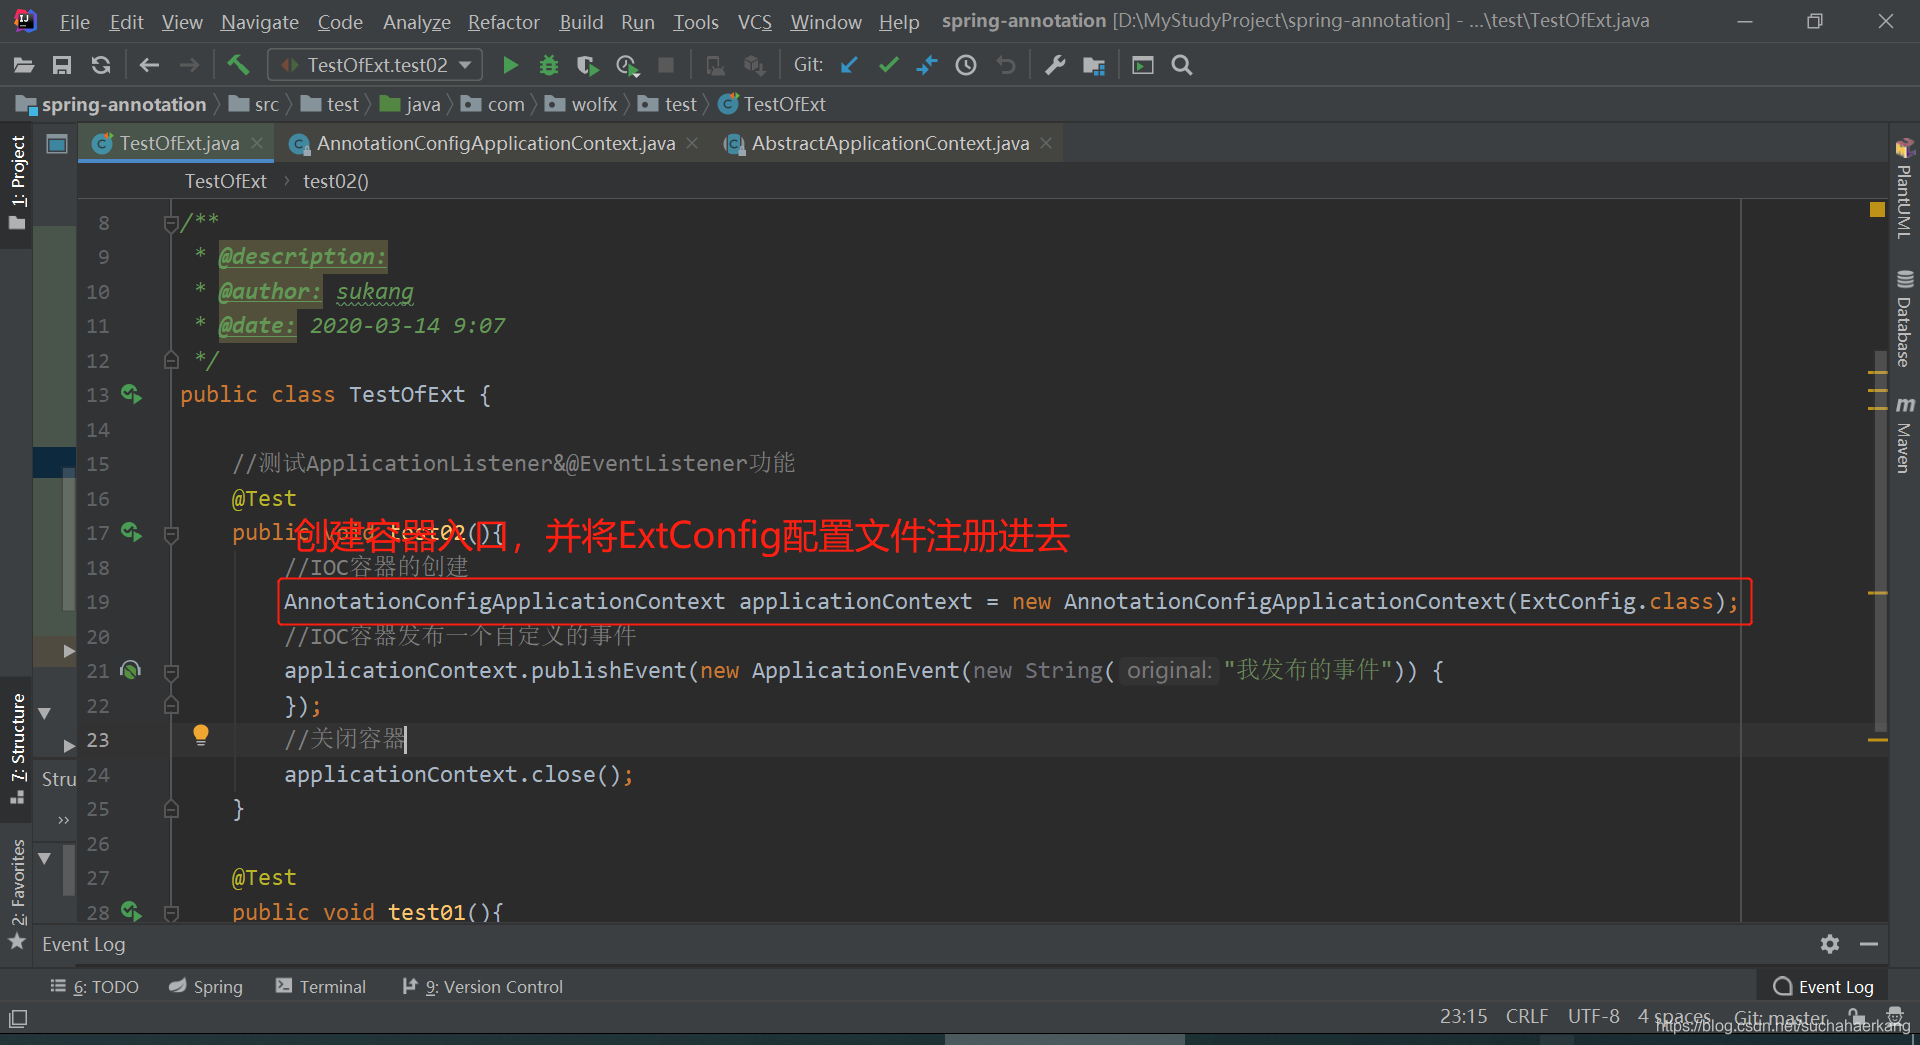
Task: Click the yellow lightbulb intention icon
Action: coord(201,736)
